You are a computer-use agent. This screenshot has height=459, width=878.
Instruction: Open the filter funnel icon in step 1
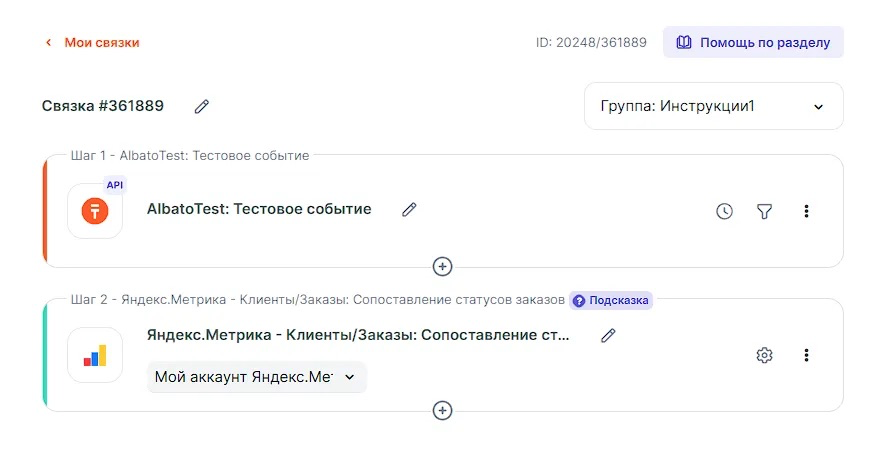tap(764, 211)
